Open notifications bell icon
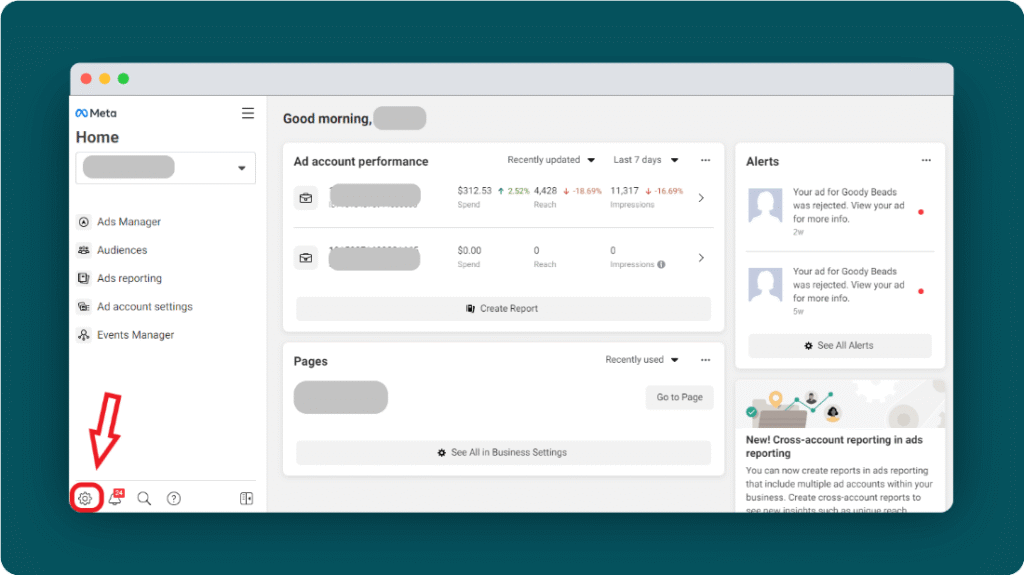 116,497
